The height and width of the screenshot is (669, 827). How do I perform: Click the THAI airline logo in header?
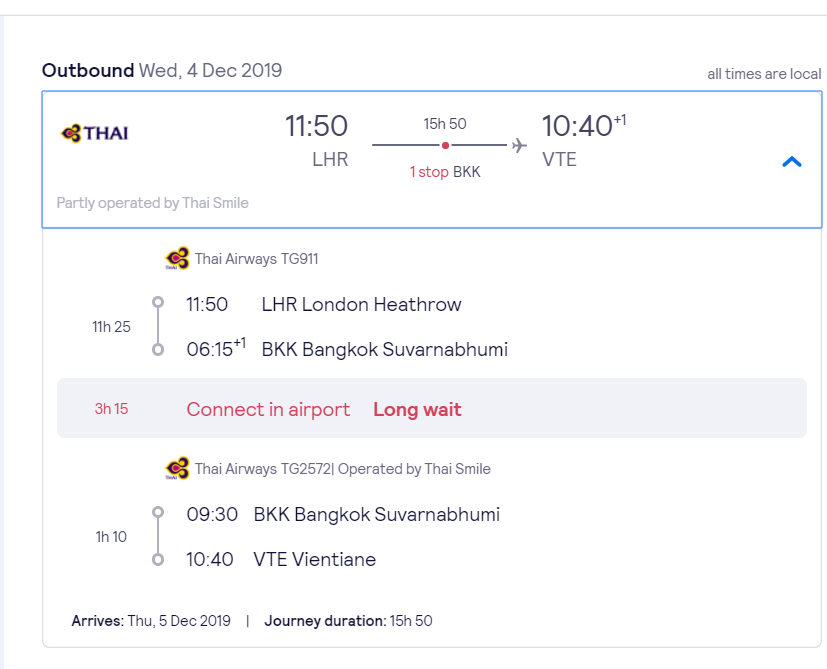click(x=95, y=133)
